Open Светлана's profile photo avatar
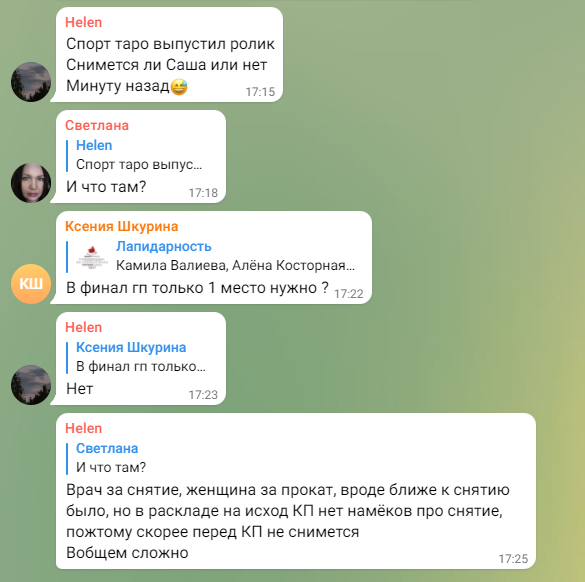585x582 pixels. click(x=31, y=183)
